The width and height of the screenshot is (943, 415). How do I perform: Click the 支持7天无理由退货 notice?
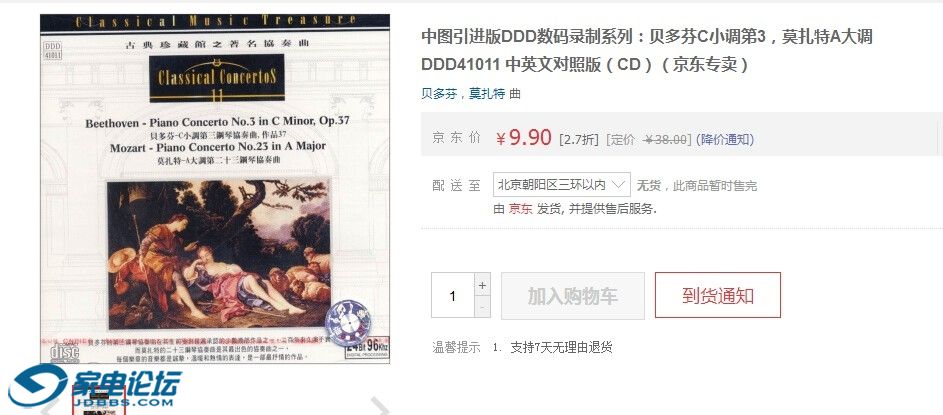(561, 347)
